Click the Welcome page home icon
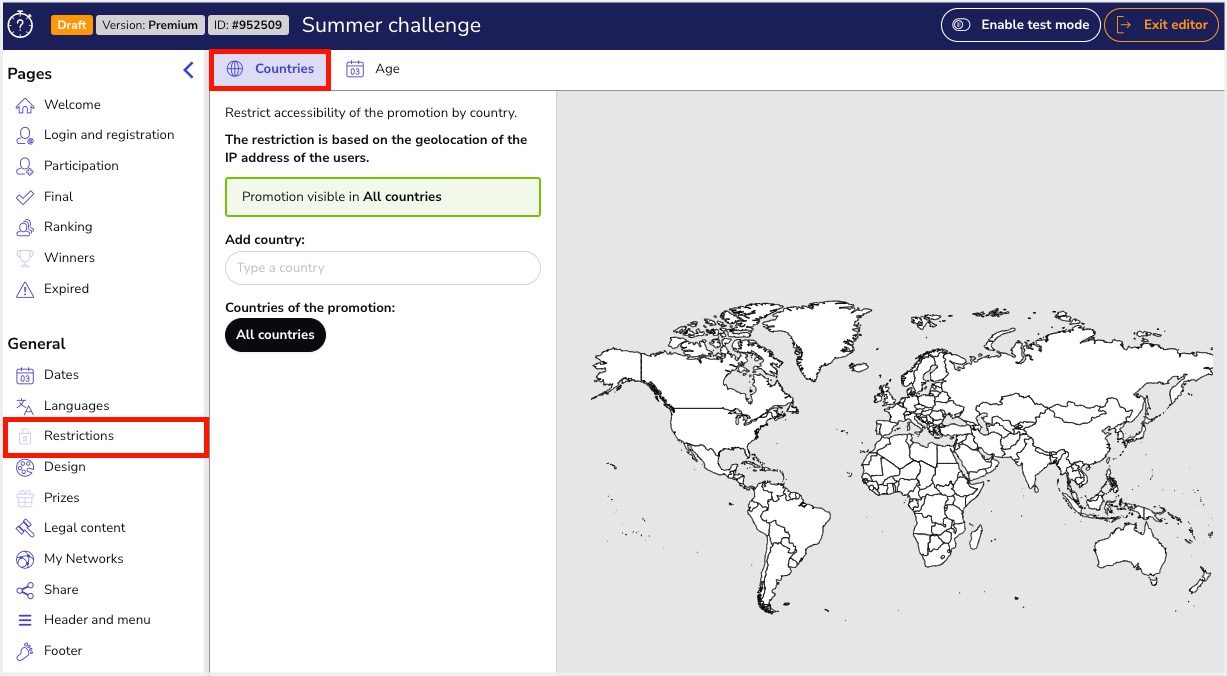 coord(25,105)
